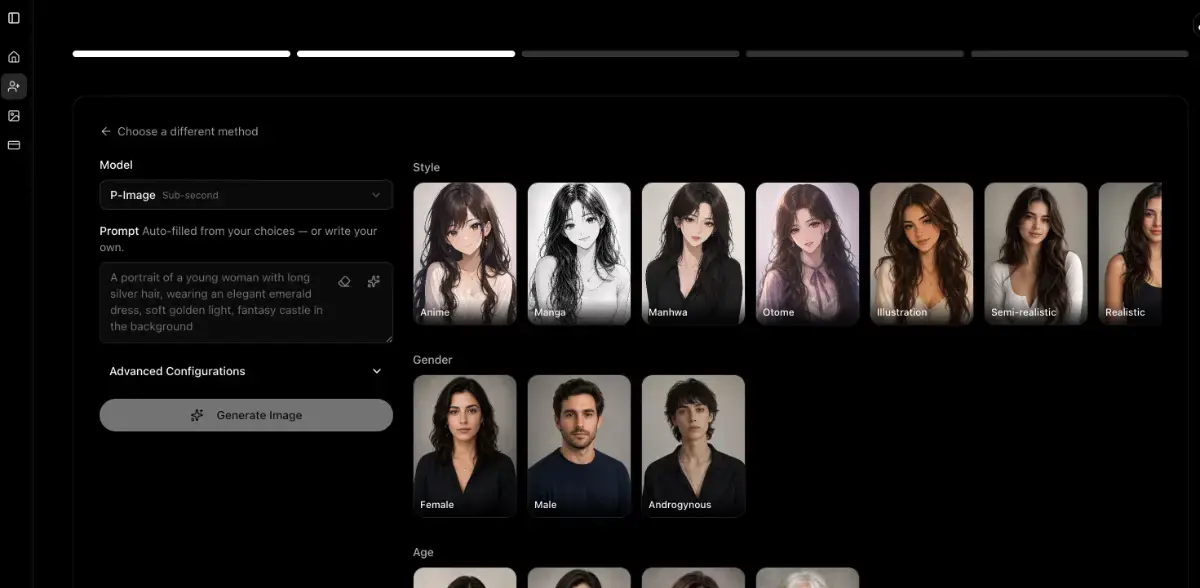Toggle the sidebar panel icon

(x=14, y=18)
